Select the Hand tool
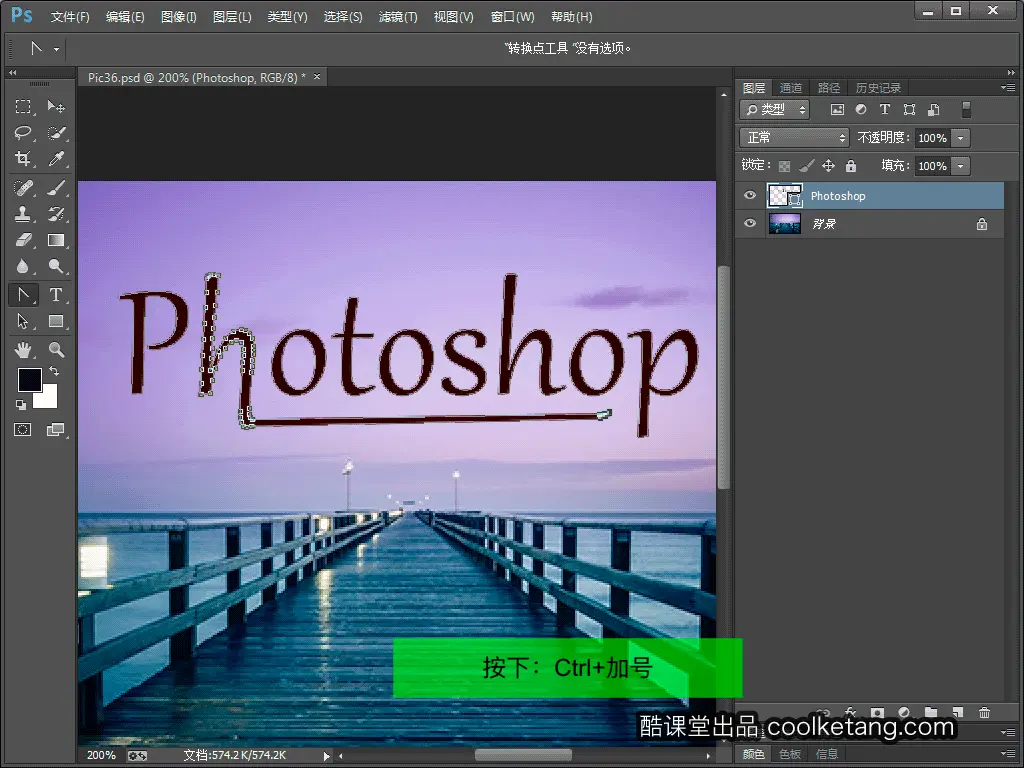1024x768 pixels. tap(23, 350)
